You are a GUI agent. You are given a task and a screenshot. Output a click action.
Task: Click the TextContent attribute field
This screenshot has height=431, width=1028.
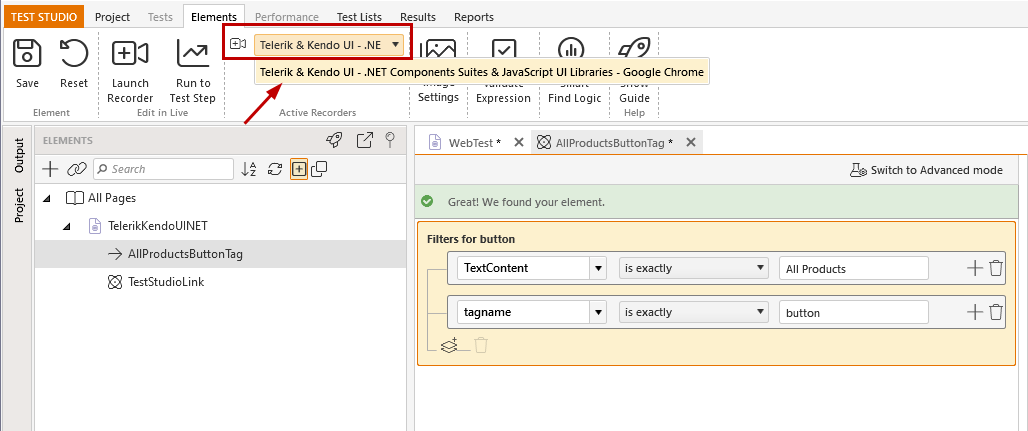523,268
